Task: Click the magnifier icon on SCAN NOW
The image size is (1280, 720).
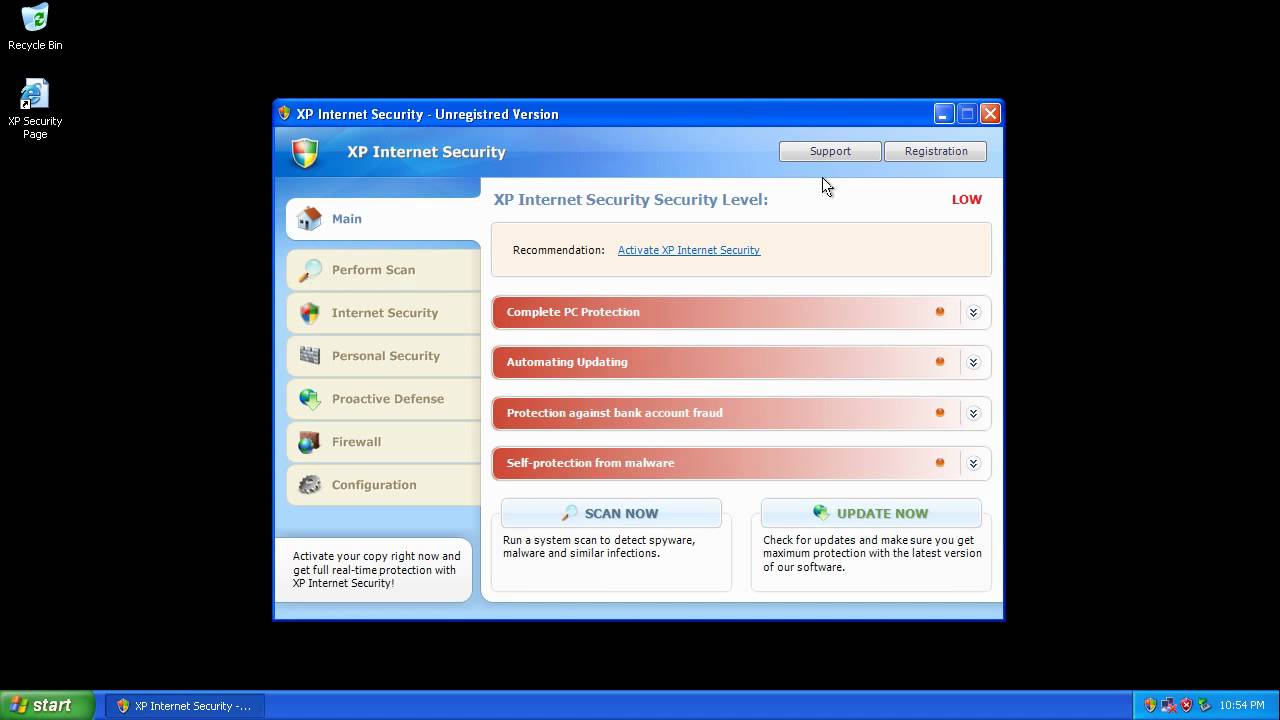Action: point(570,513)
